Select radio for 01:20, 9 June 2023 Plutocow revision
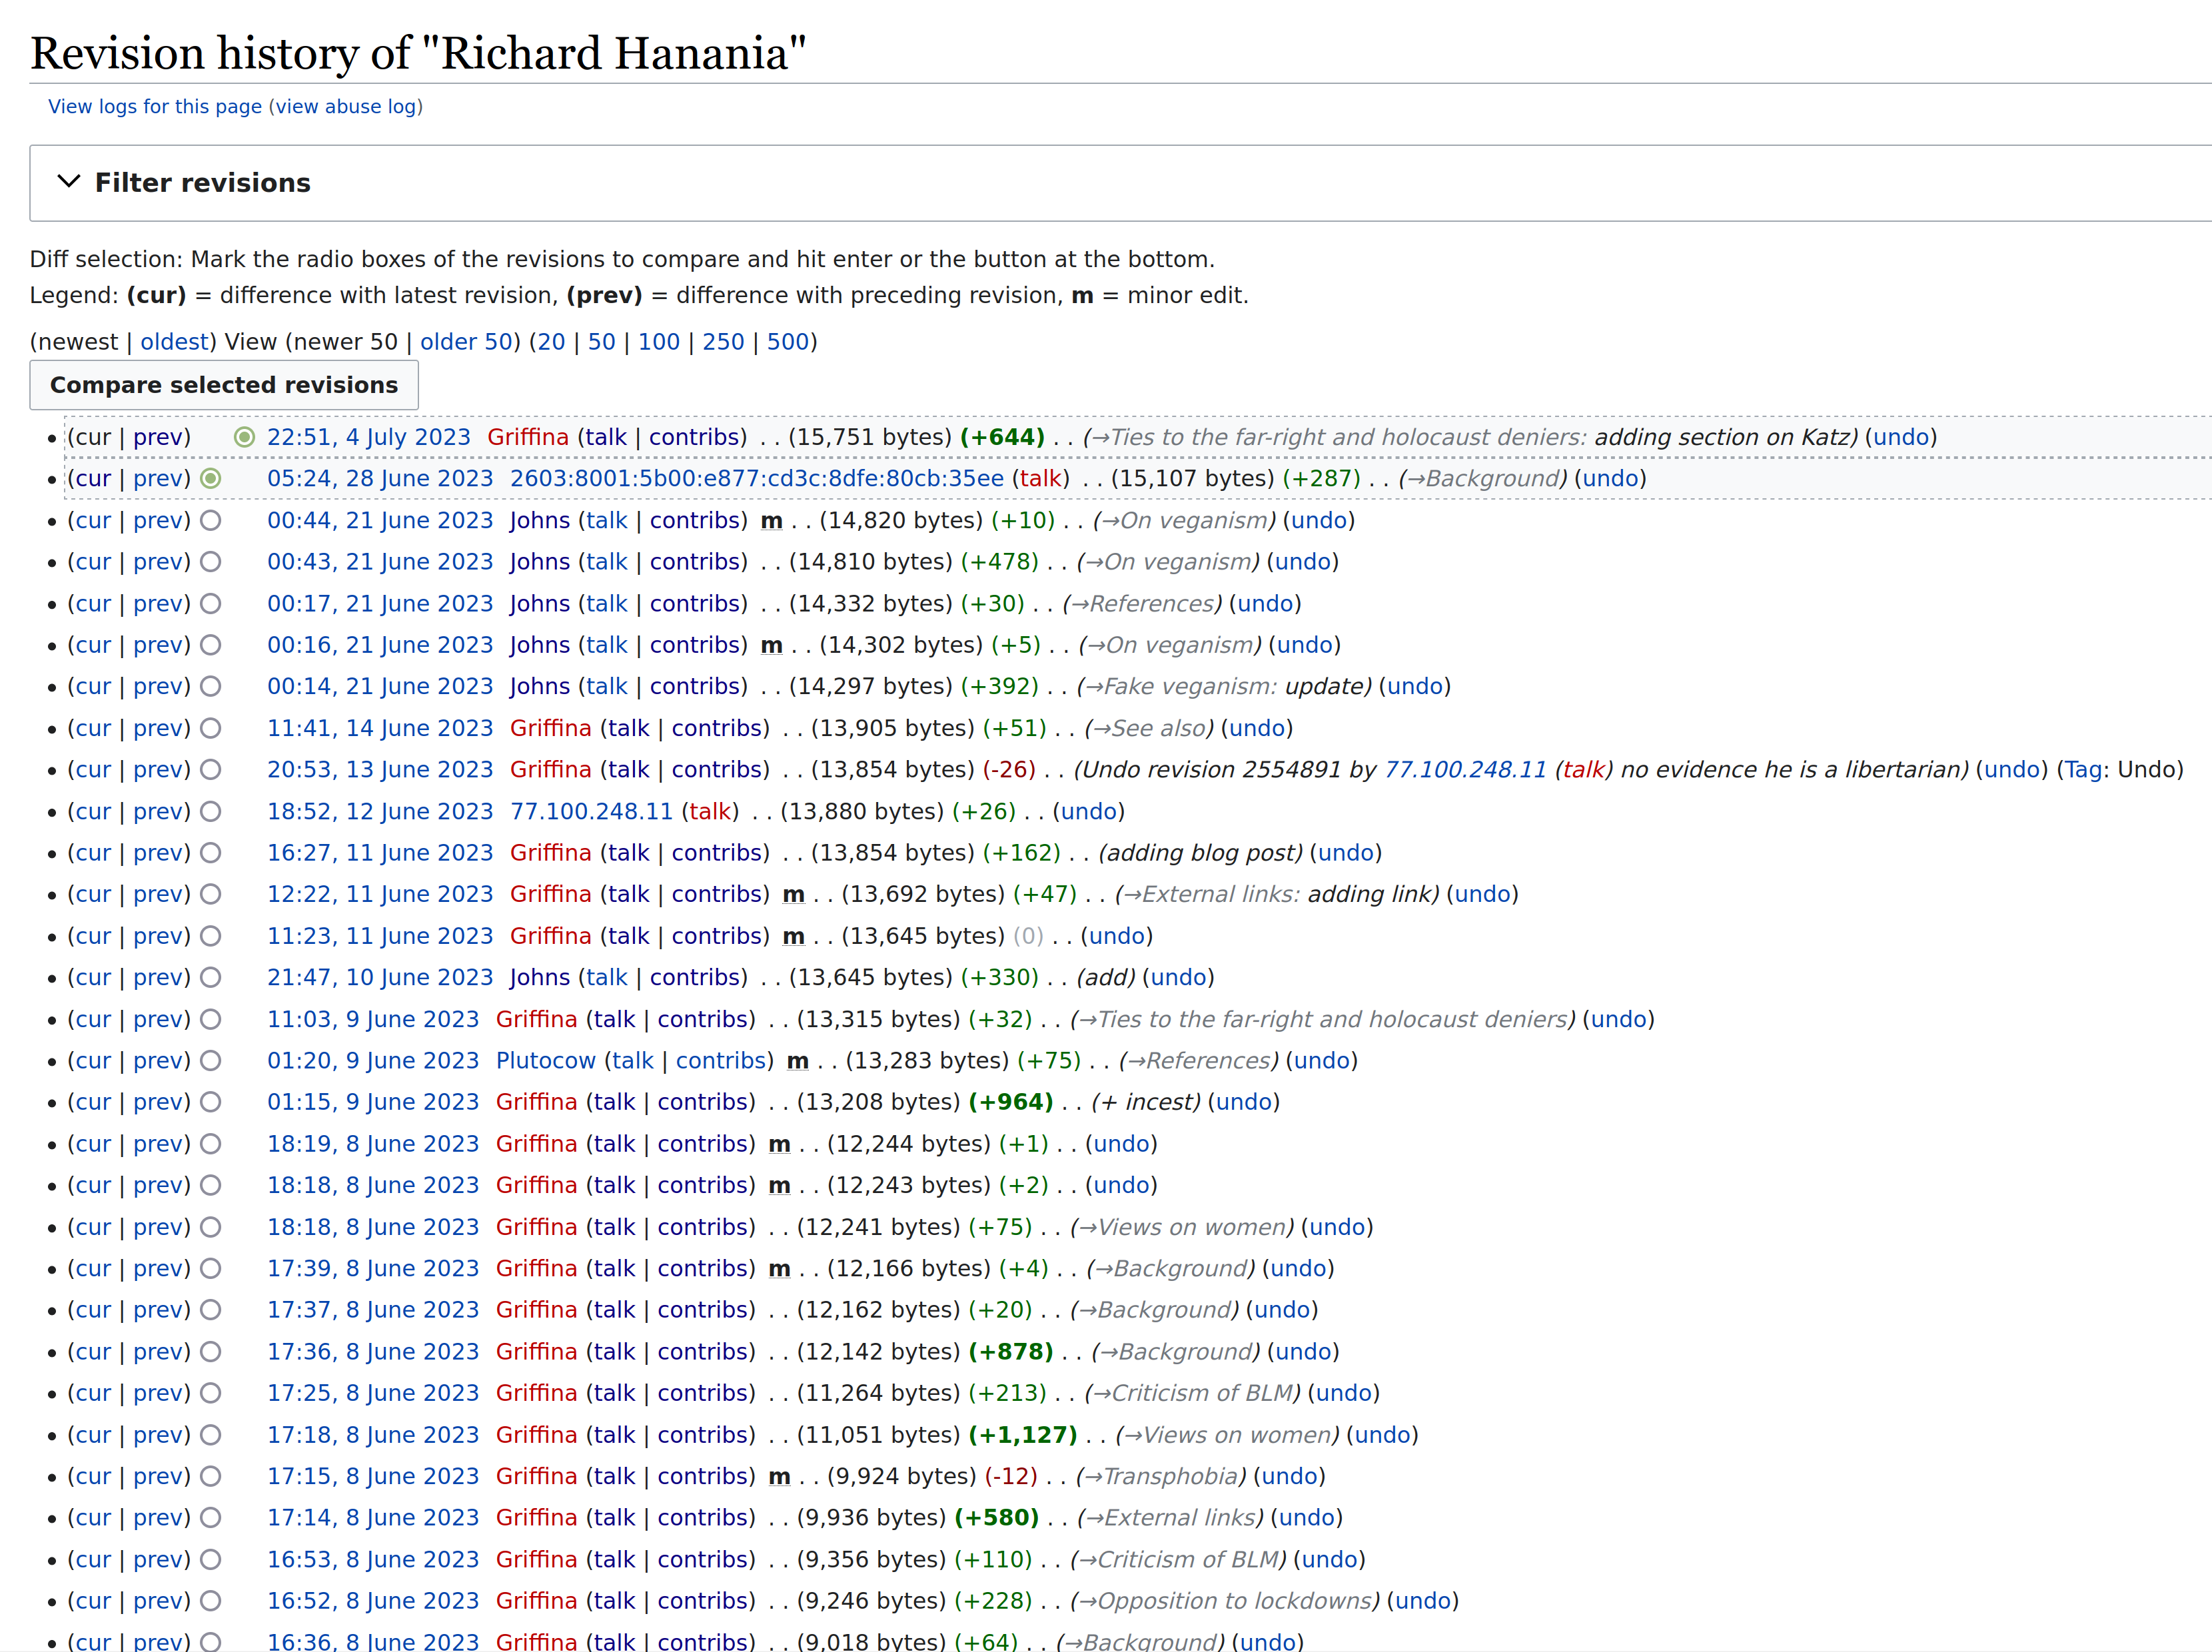2212x1652 pixels. [x=210, y=1060]
